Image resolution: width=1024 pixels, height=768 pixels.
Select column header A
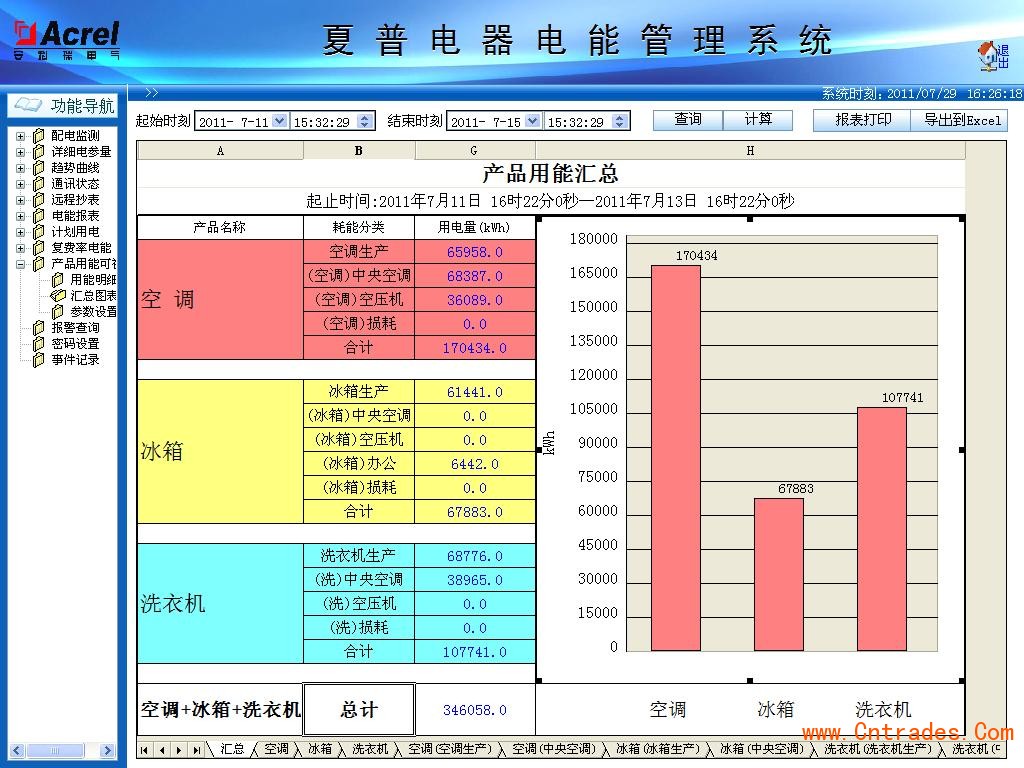pos(220,151)
